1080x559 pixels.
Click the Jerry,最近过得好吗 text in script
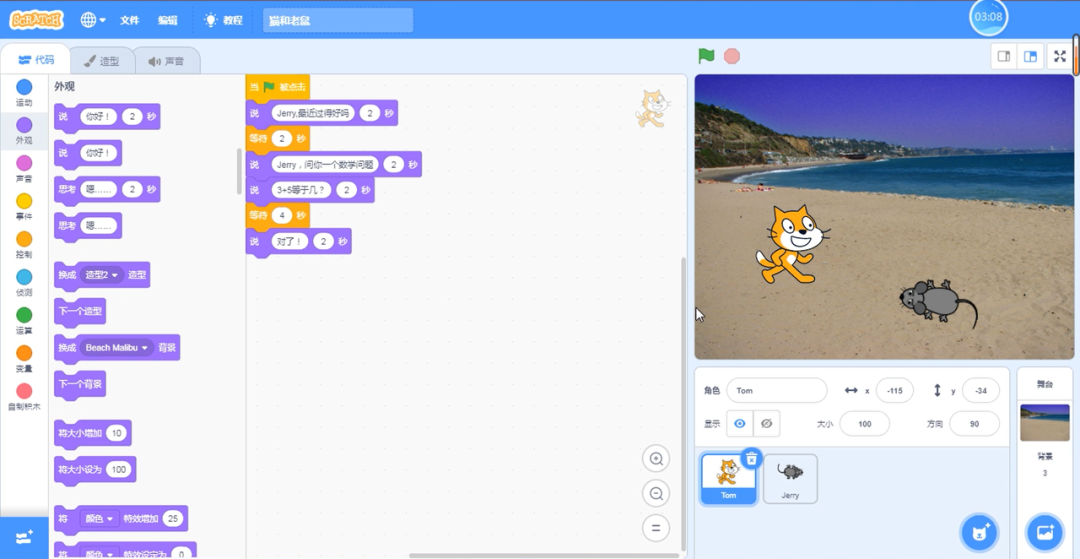[x=313, y=113]
